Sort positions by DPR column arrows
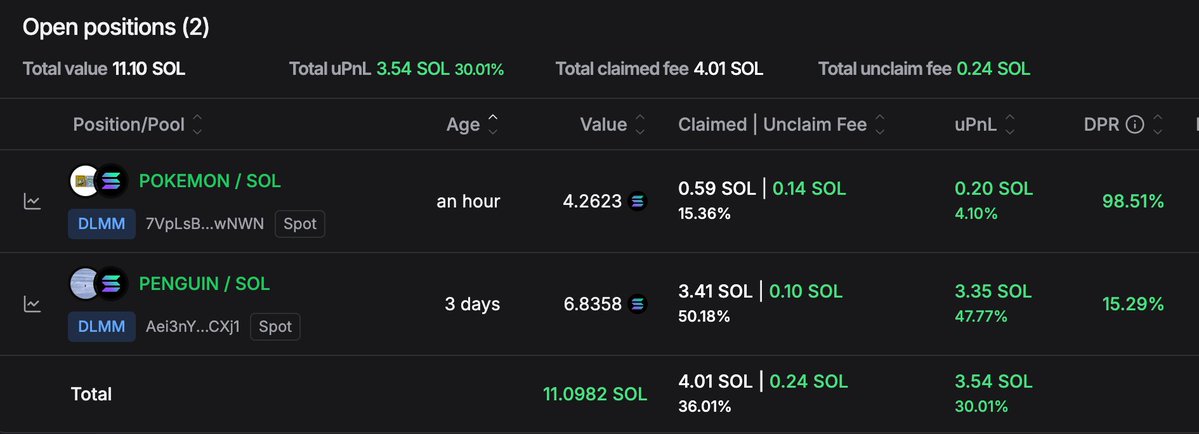 1158,125
